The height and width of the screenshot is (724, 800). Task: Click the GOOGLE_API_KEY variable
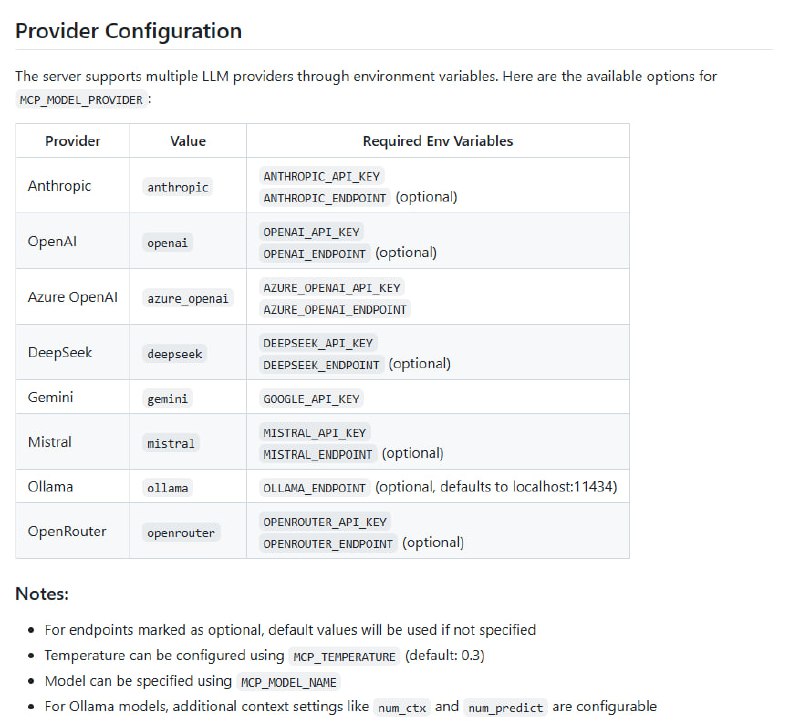(311, 398)
